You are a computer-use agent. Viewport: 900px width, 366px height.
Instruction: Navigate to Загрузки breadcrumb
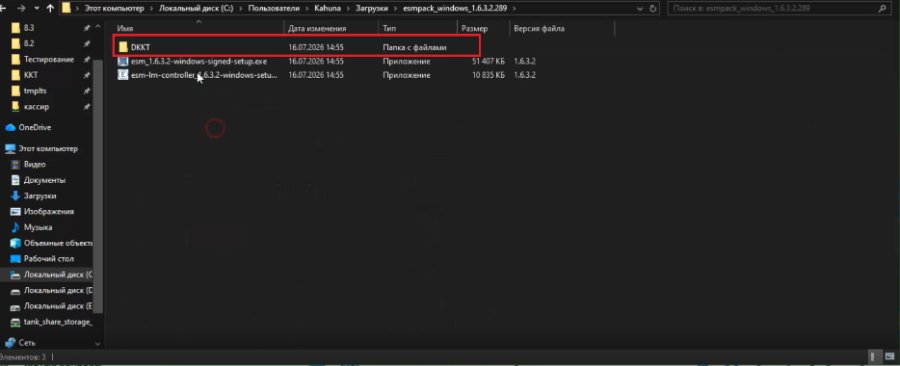pyautogui.click(x=370, y=9)
